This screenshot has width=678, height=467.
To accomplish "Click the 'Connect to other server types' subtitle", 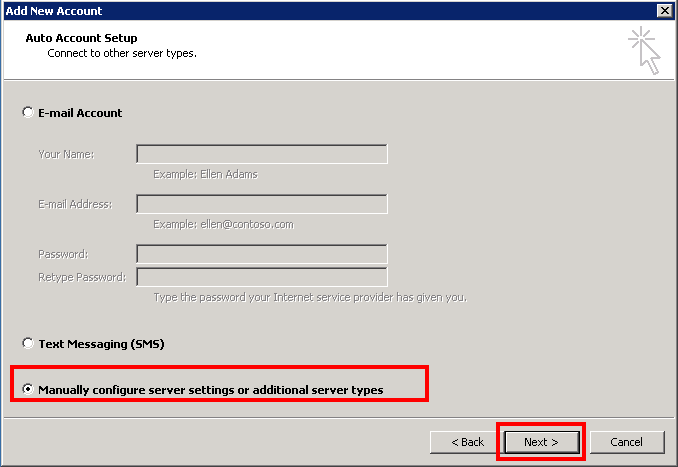I will pos(122,53).
